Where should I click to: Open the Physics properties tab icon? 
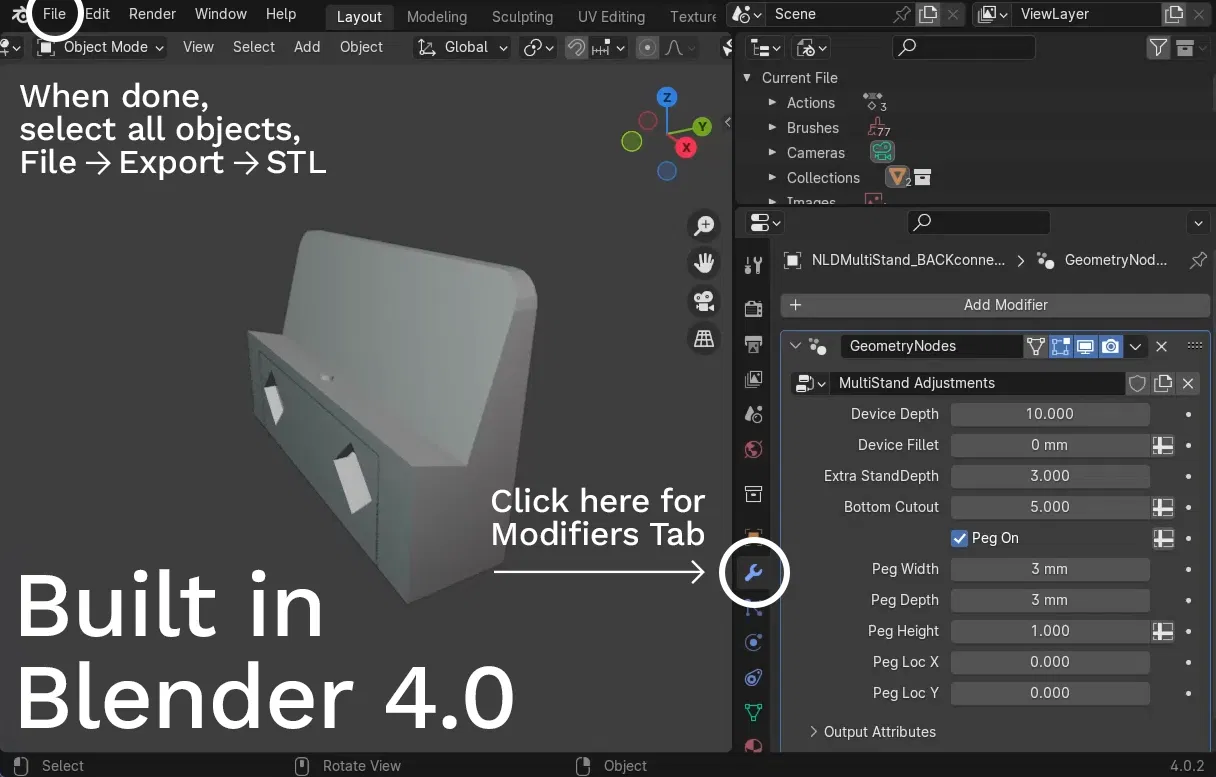click(x=754, y=642)
